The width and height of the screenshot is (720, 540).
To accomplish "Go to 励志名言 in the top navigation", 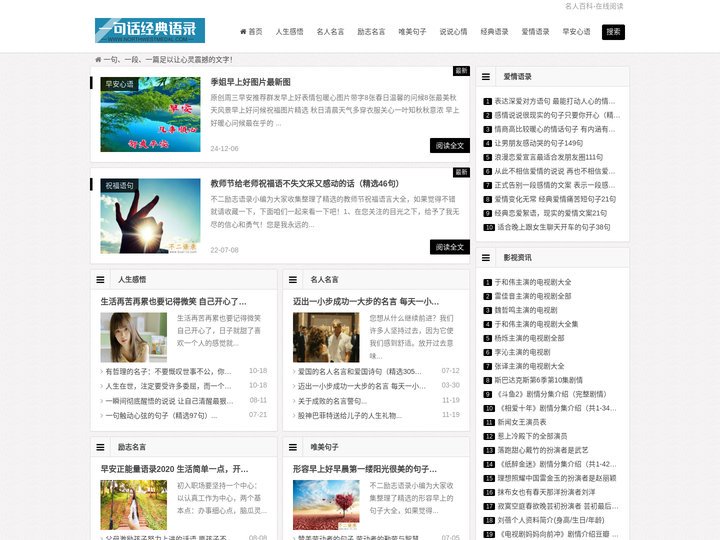I will point(371,32).
